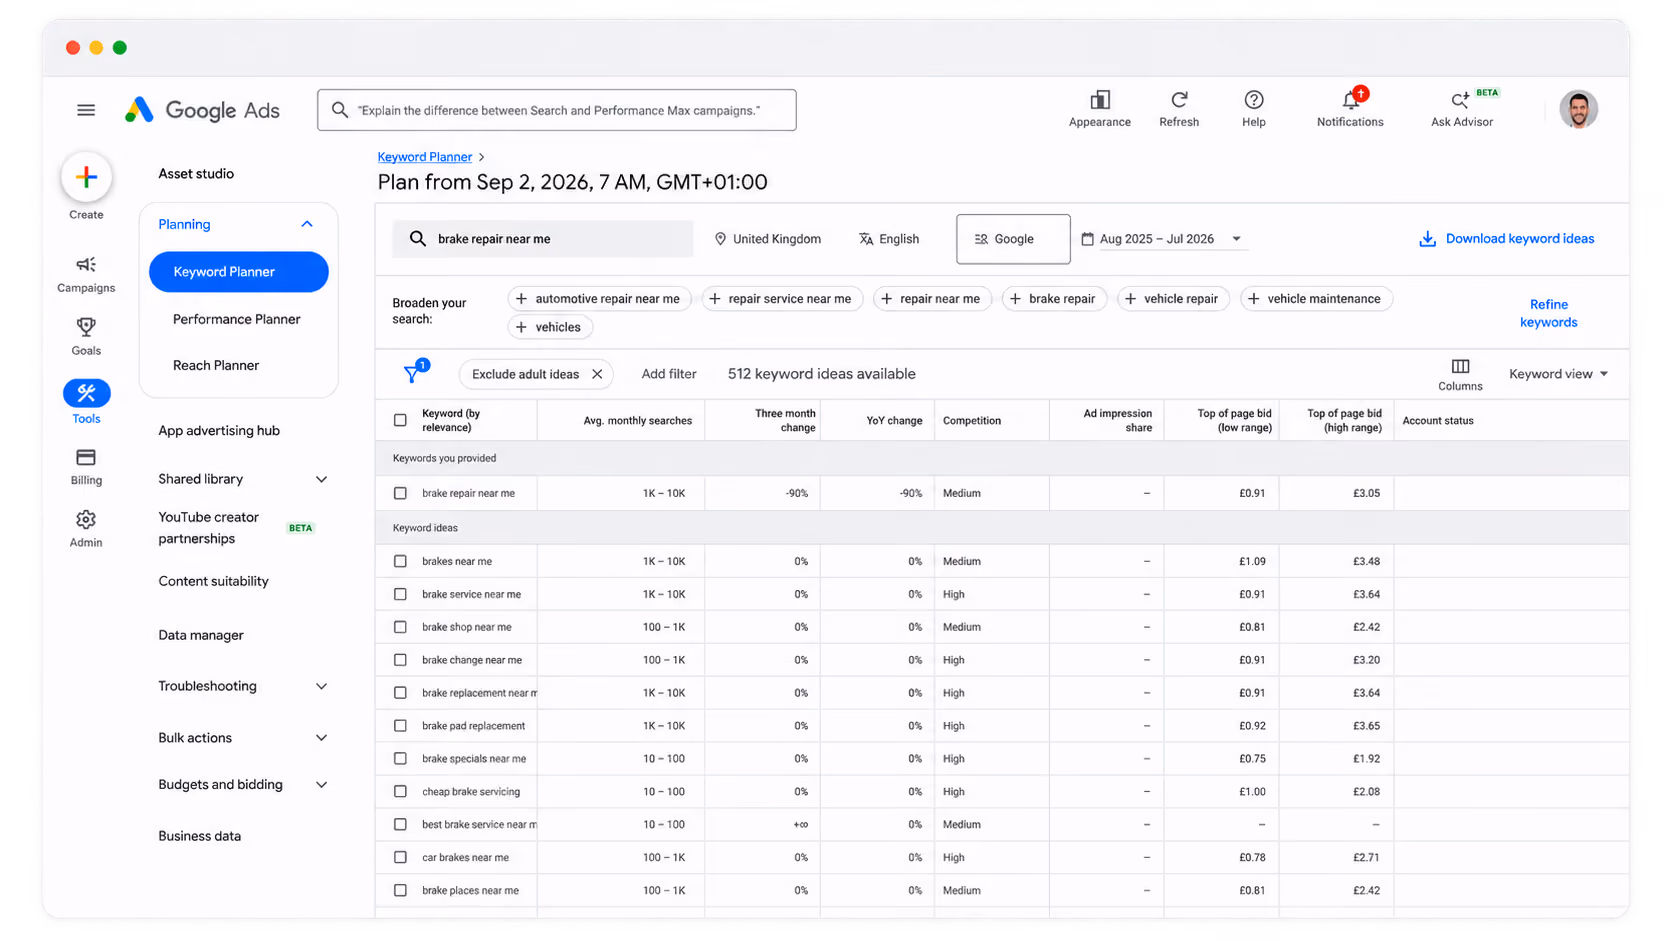Expand Budgets and bidding section
1672x941 pixels.
click(x=321, y=785)
